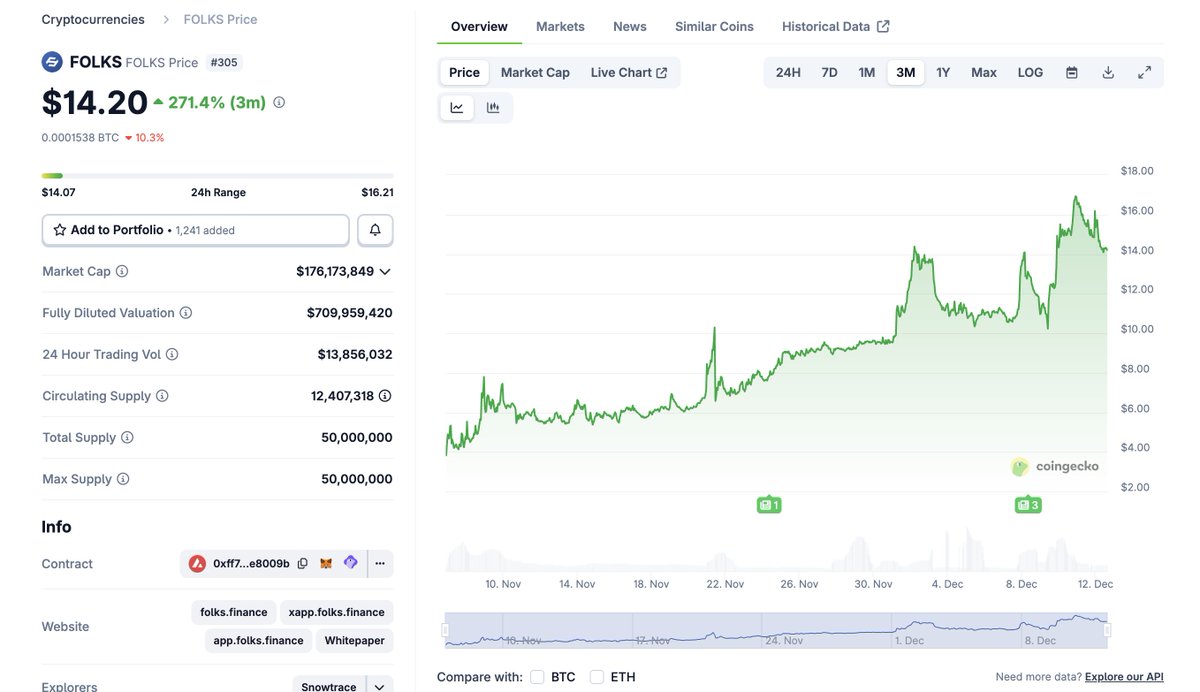Add token to MetaMask via fox icon

326,564
